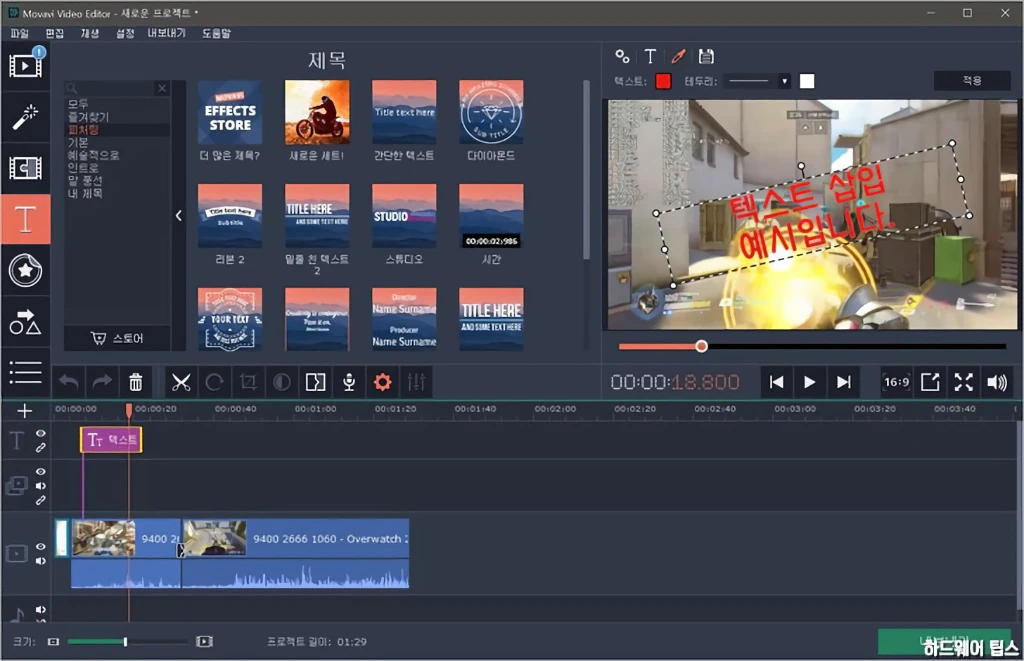1024x661 pixels.
Task: Start voice recording with microphone icon
Action: (x=349, y=382)
